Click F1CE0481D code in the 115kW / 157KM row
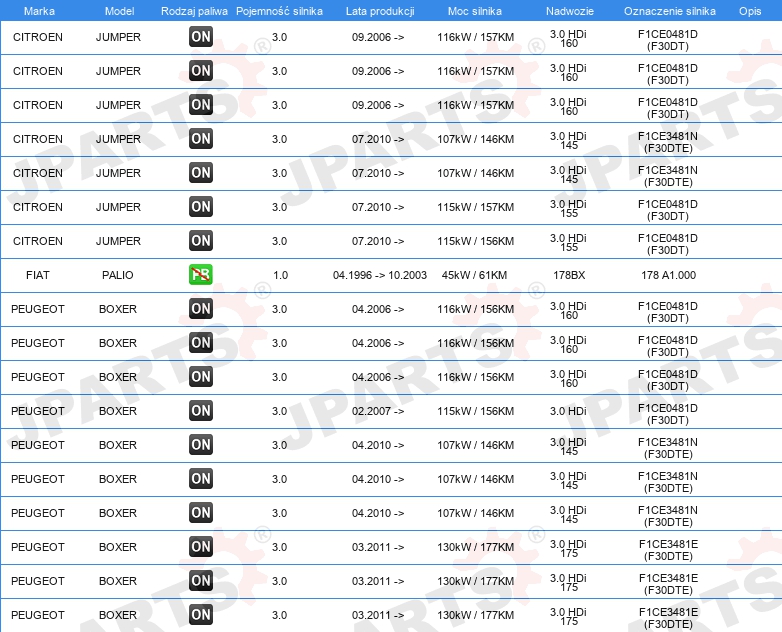782x632 pixels. coord(668,210)
